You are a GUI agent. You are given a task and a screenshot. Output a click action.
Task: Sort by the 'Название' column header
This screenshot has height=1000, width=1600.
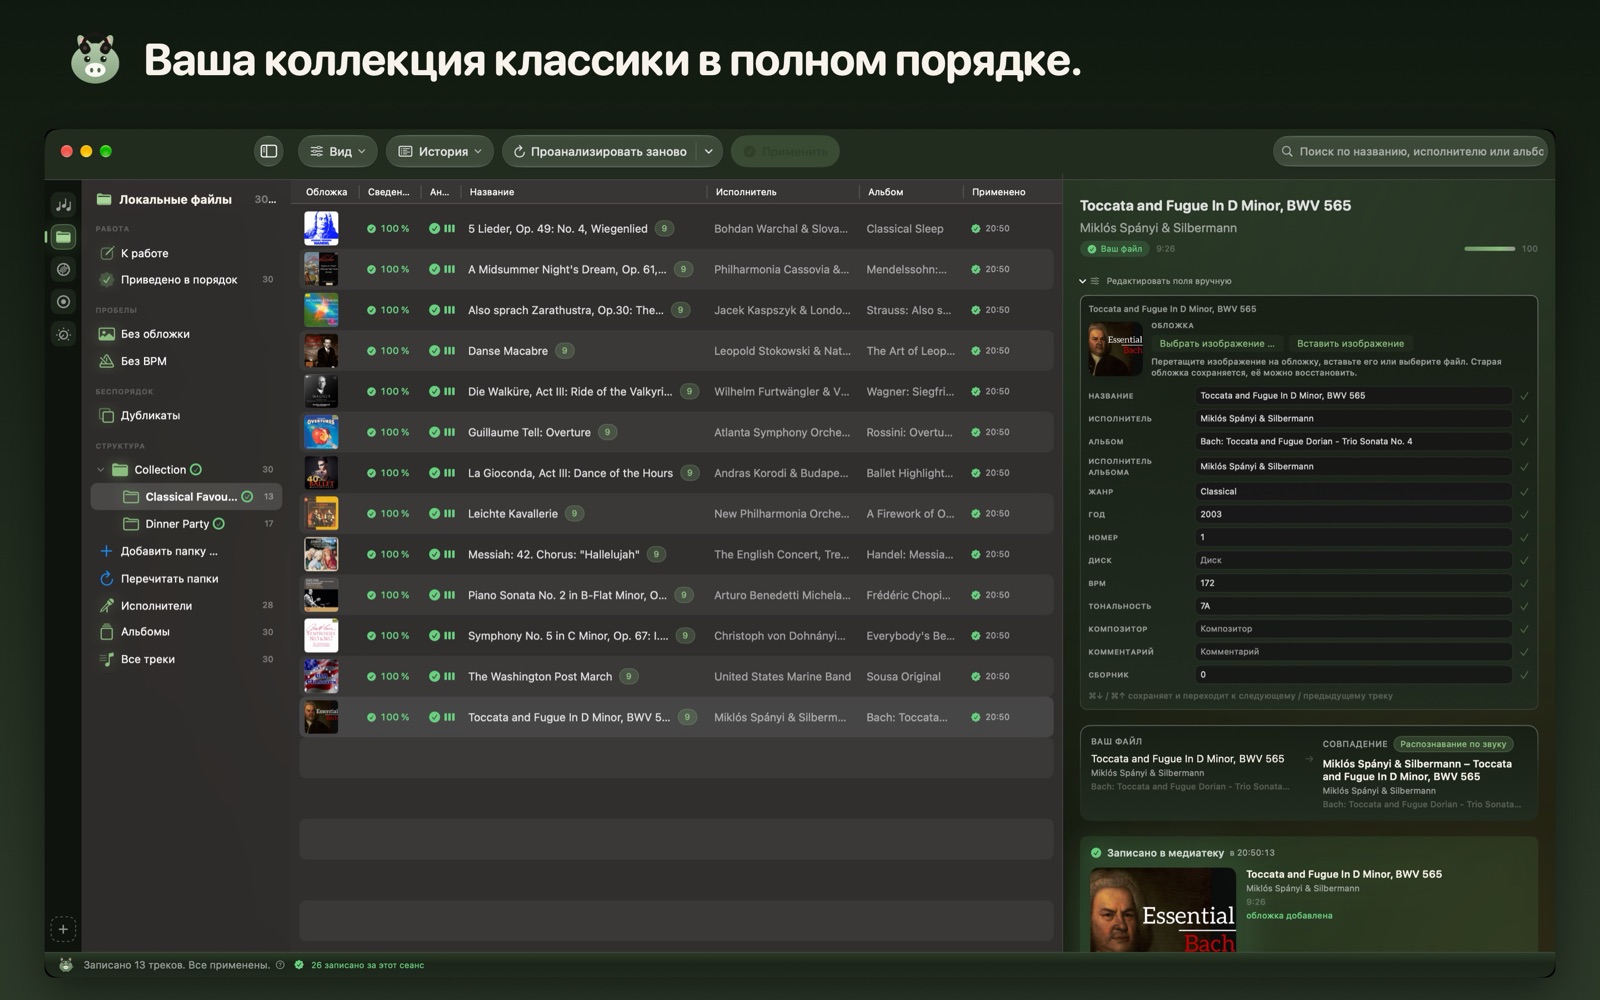pos(492,192)
